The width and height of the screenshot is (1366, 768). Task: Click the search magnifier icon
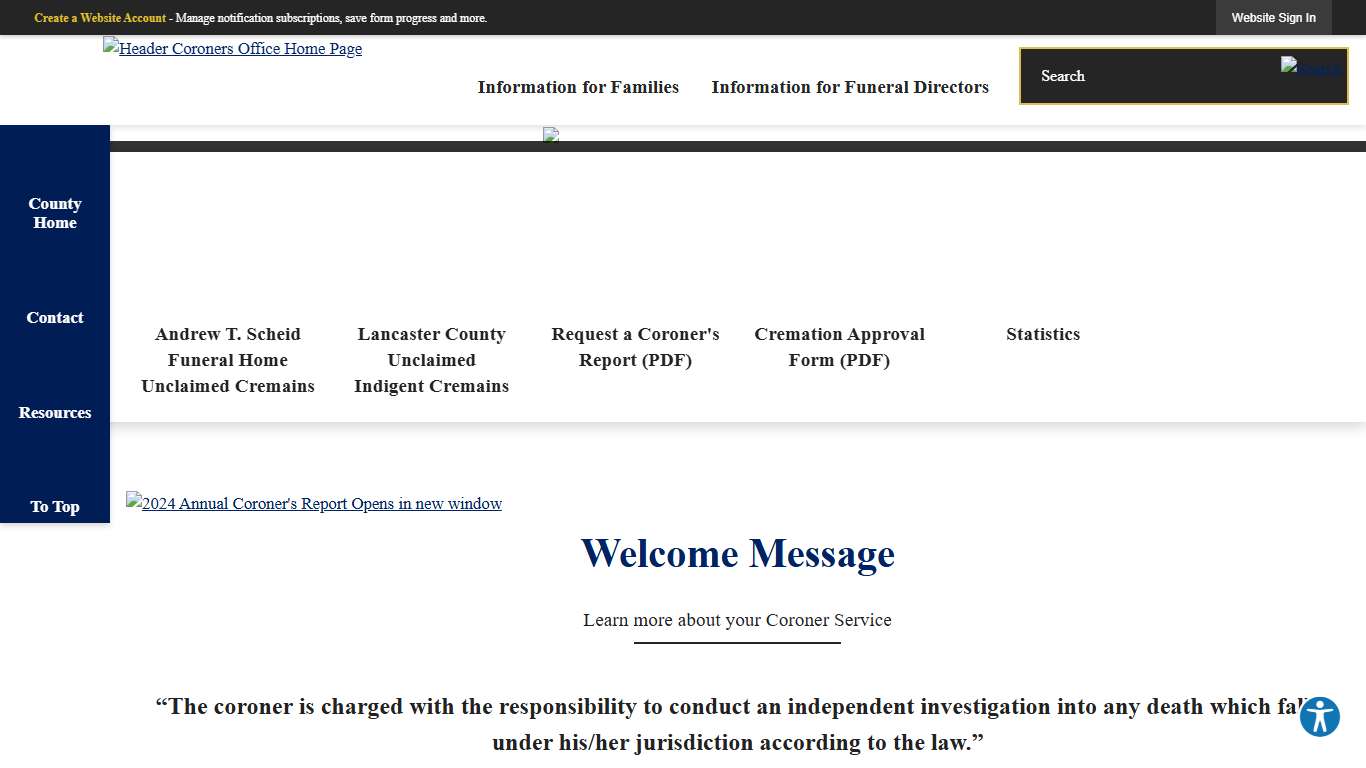pyautogui.click(x=1311, y=68)
